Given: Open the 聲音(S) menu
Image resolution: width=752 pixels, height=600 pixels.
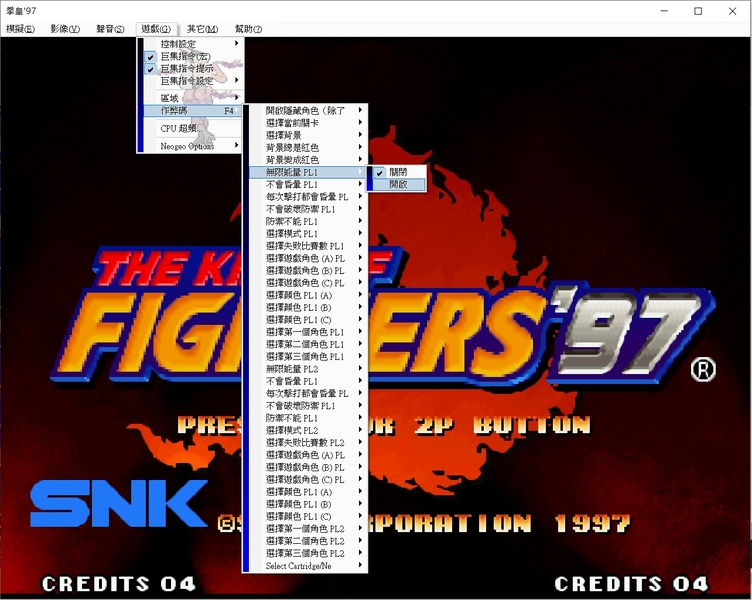Looking at the screenshot, I should (x=110, y=29).
